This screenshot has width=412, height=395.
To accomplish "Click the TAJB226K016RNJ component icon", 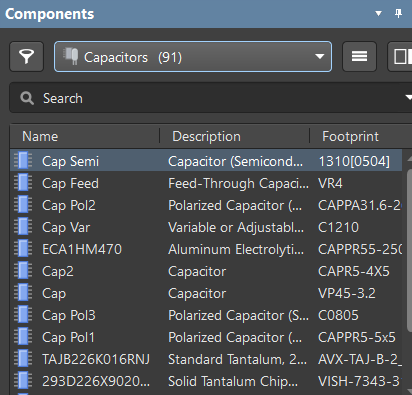I will coord(23,359).
